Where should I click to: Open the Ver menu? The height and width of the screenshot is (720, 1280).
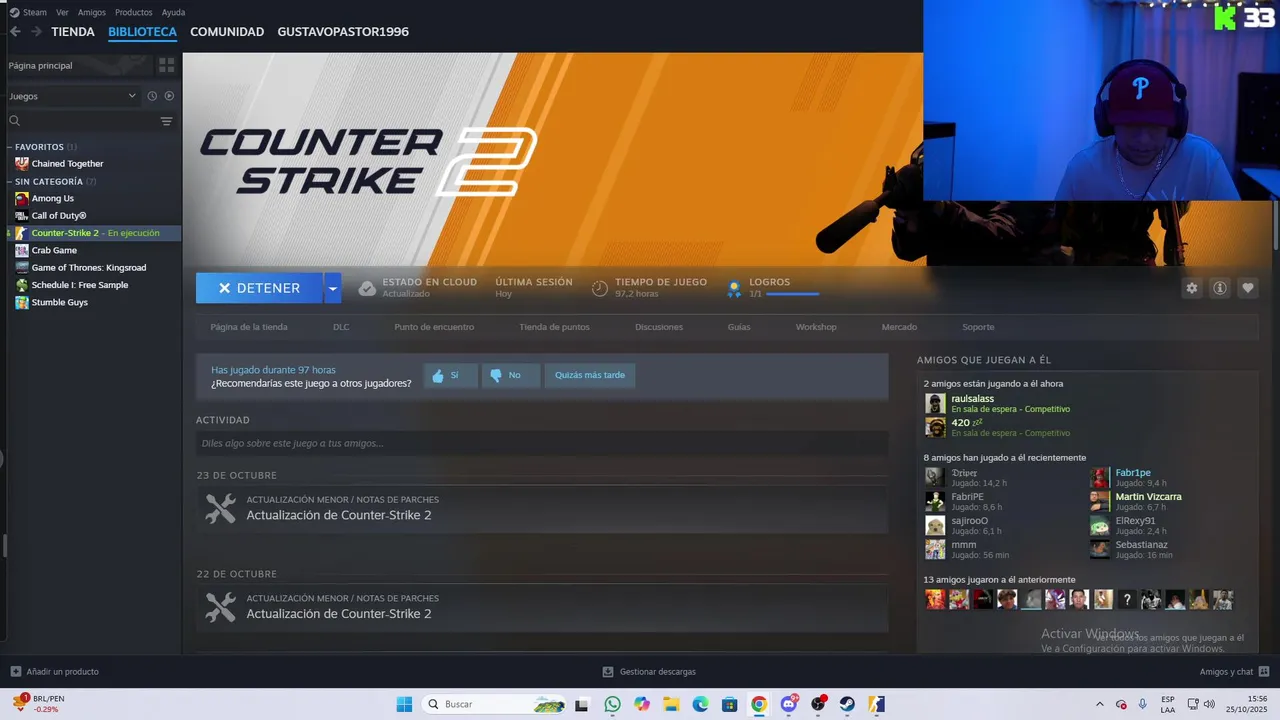point(63,12)
